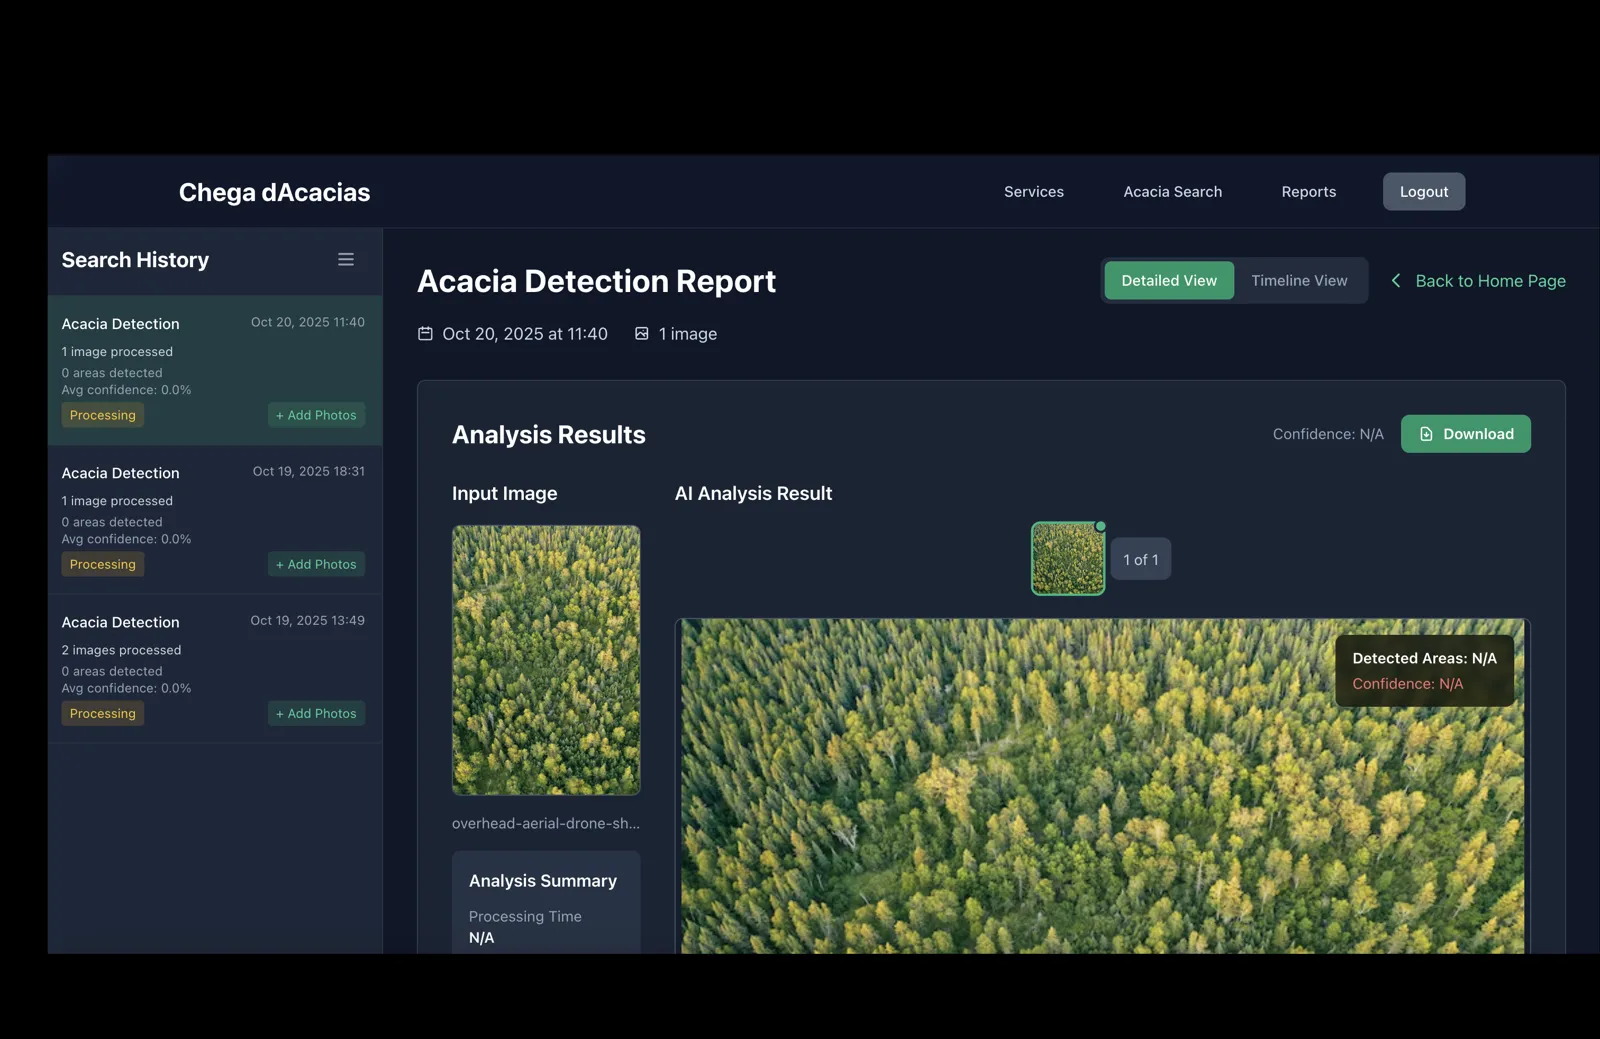
Task: Add Photos to Oct 19 13:49 search
Action: pos(316,713)
